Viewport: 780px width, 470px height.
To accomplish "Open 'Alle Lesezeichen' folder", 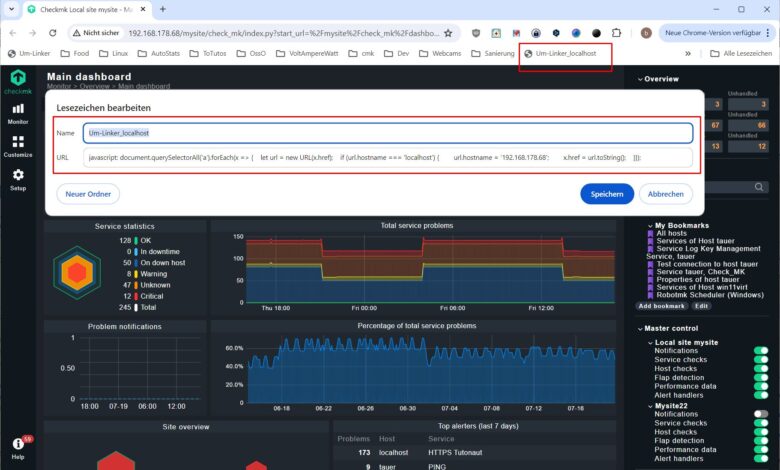I will (741, 53).
